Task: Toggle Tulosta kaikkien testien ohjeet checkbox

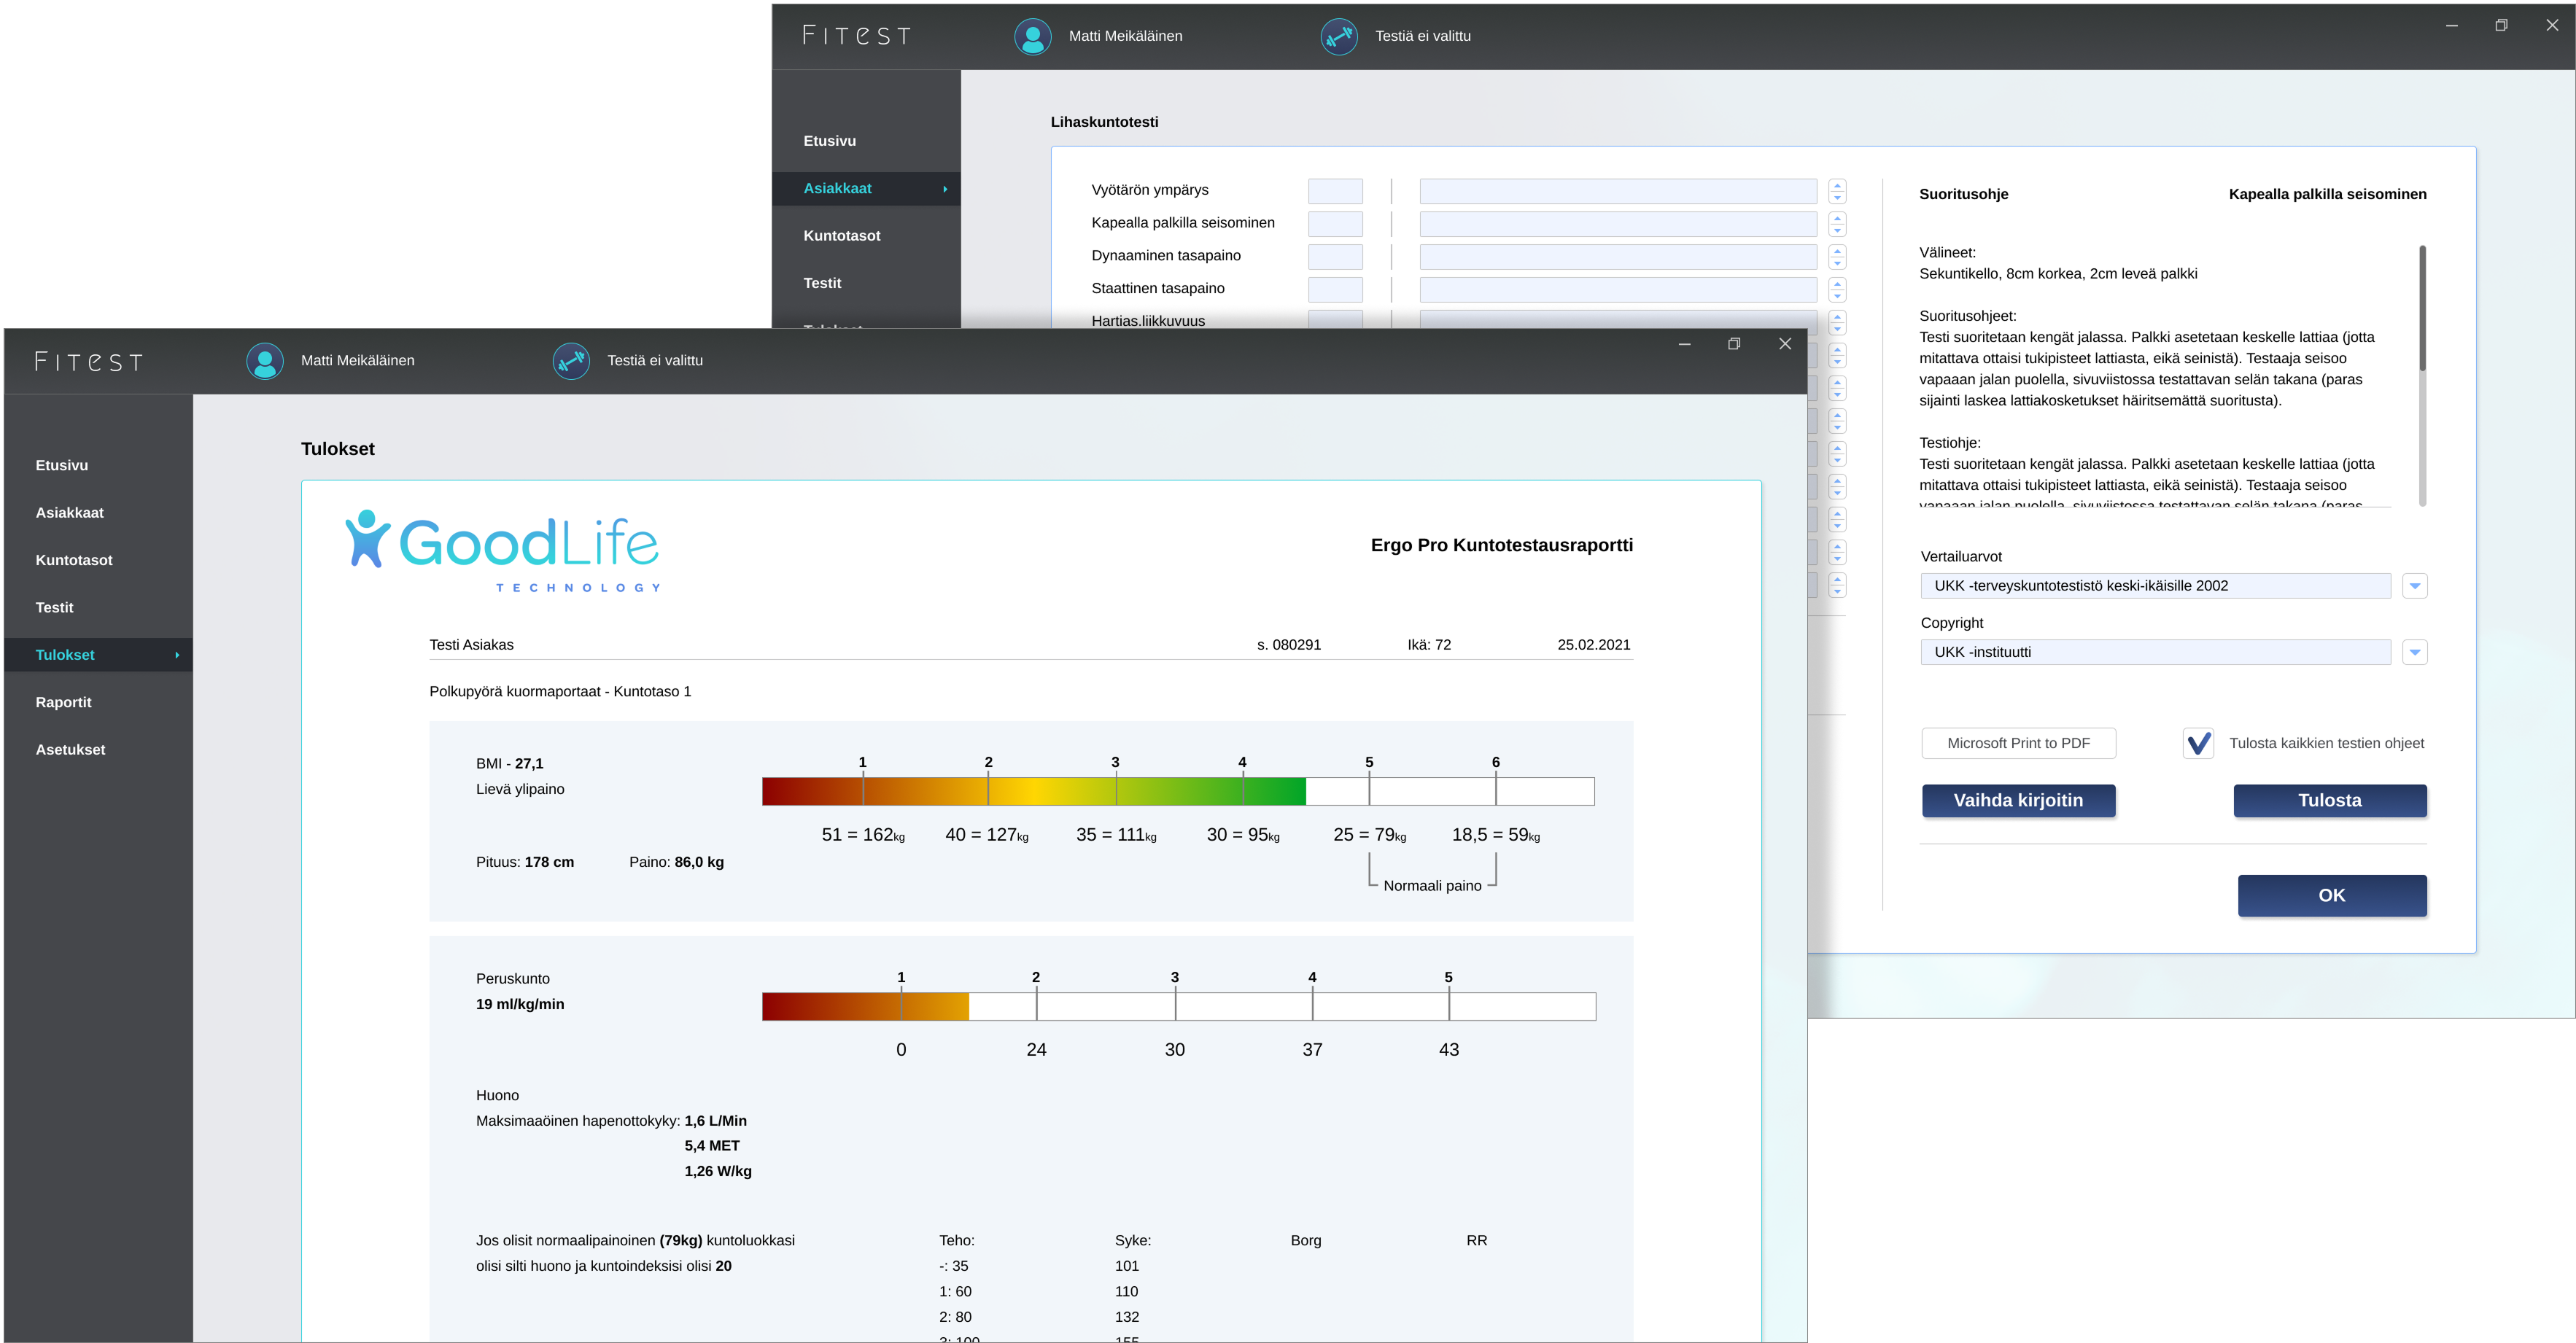Action: coord(2197,743)
